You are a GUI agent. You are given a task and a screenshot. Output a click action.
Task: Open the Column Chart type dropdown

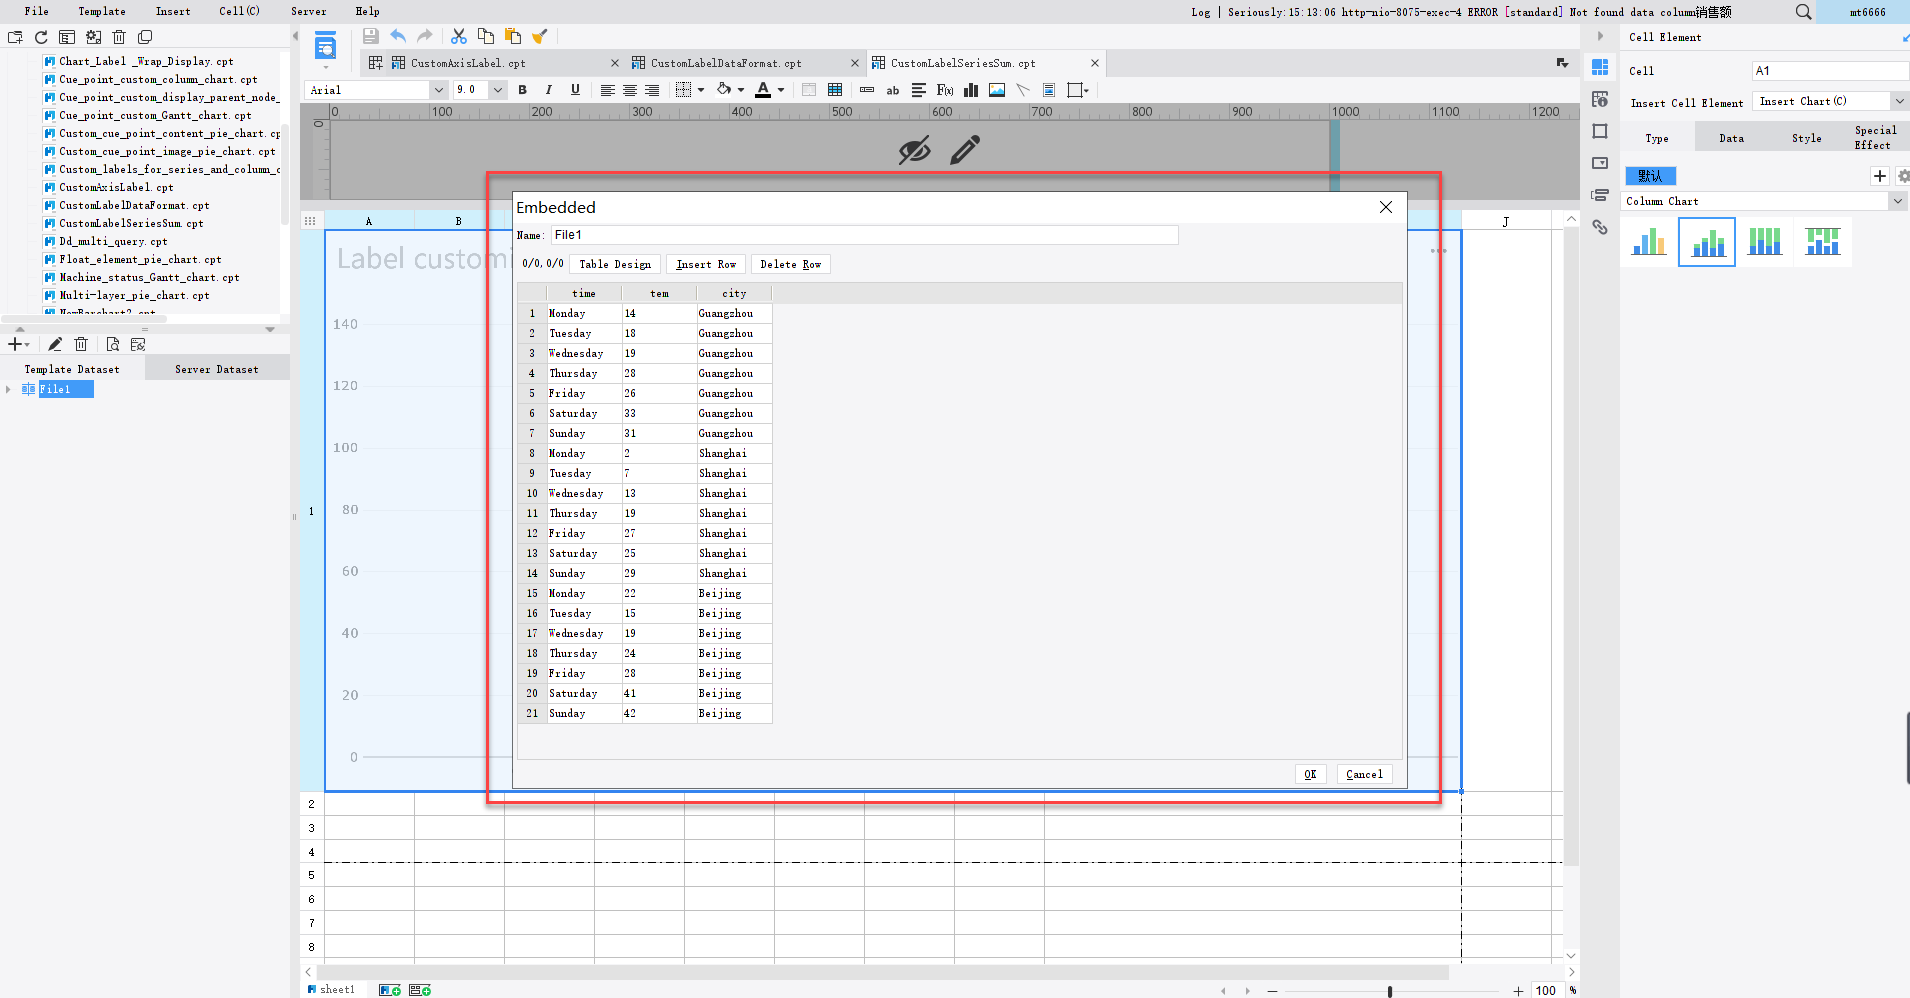point(1897,200)
